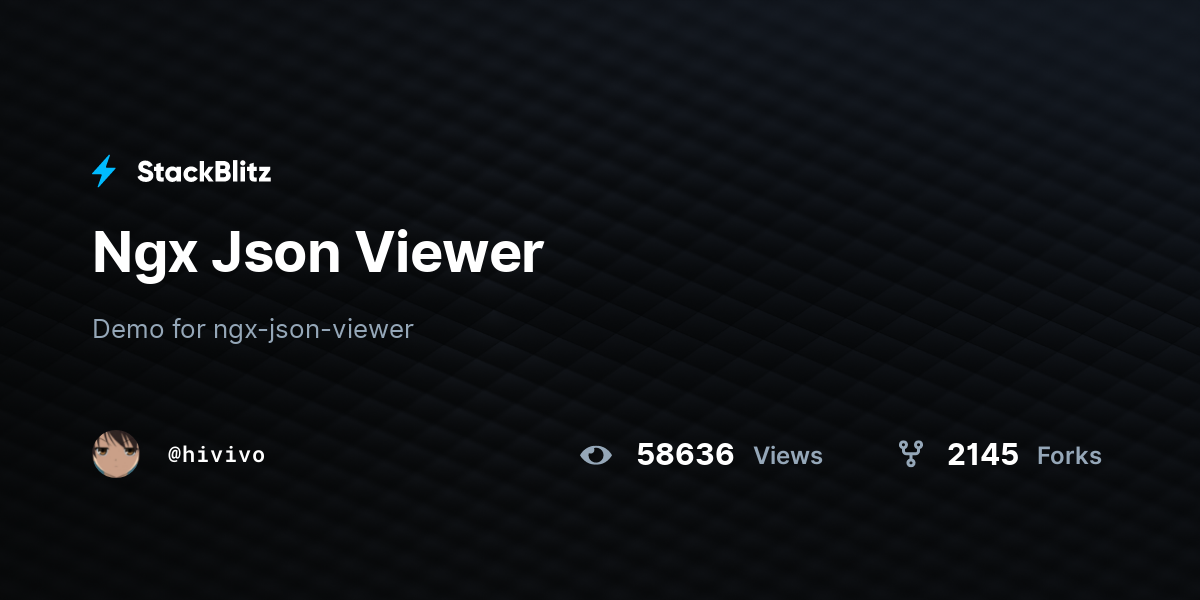Click the word 'Demo' in the description
Screen dimensions: 1200x600
[x=128, y=328]
